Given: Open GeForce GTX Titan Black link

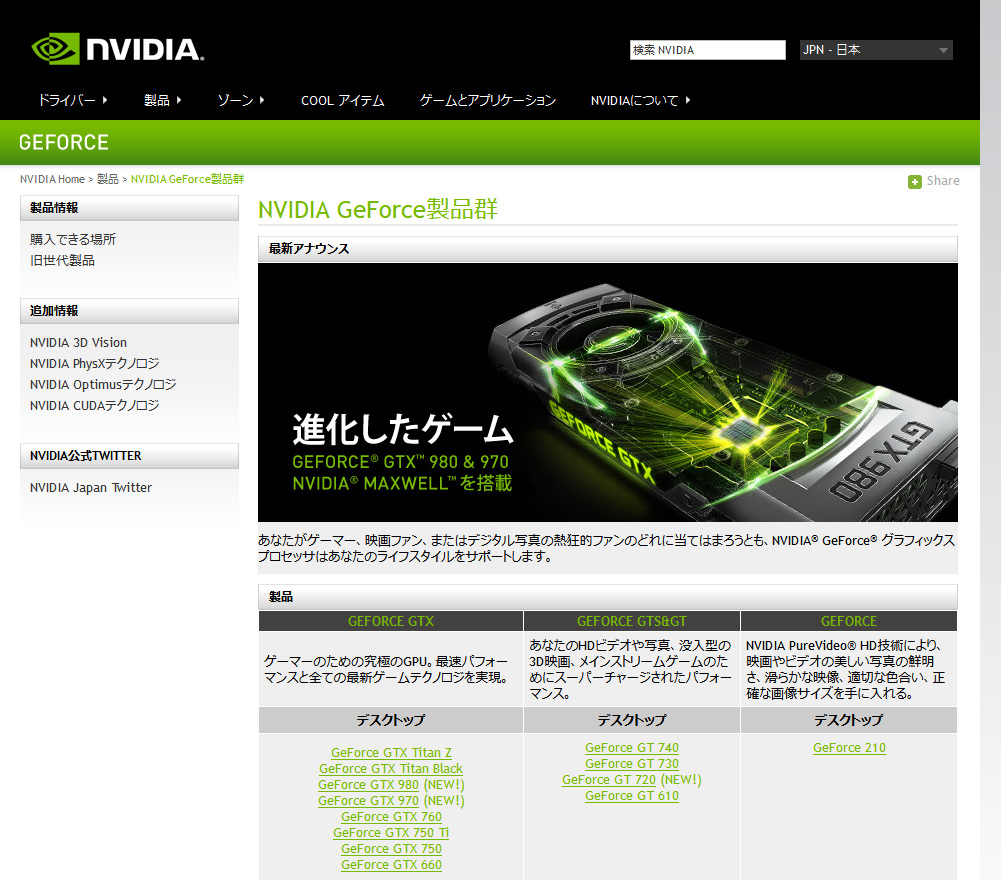Looking at the screenshot, I should [x=391, y=769].
